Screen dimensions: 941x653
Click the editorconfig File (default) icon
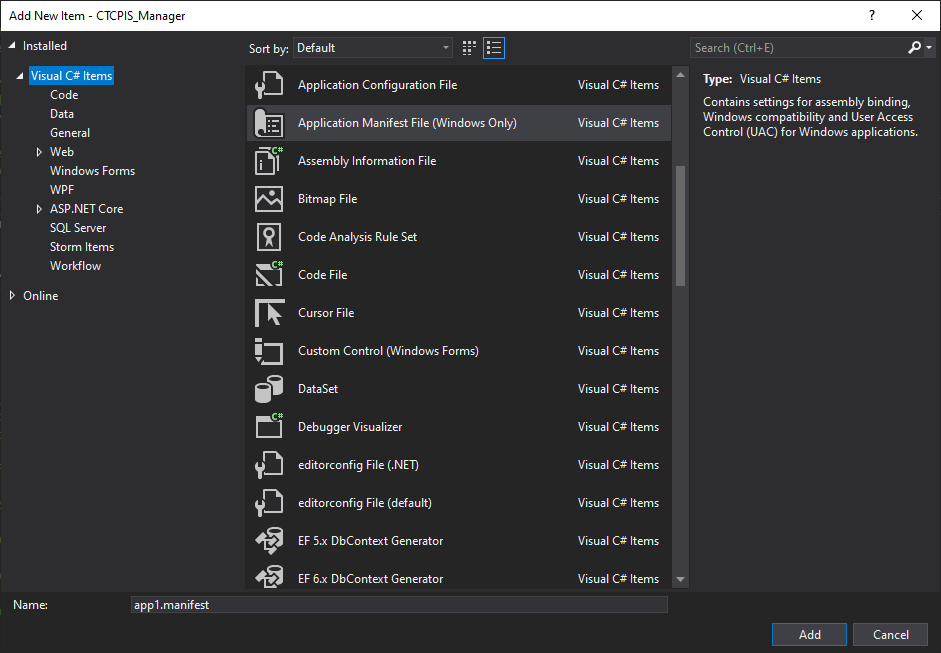(x=269, y=503)
